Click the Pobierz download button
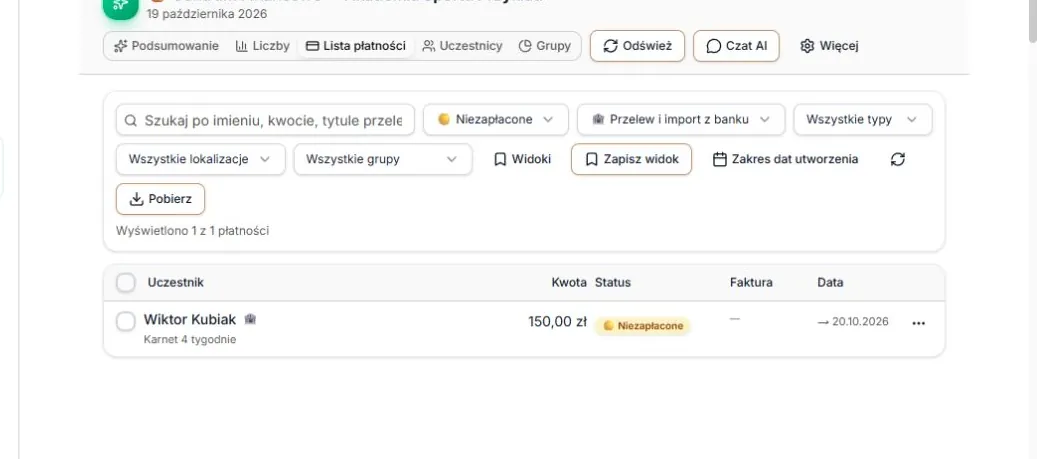This screenshot has width=1037, height=459. [x=161, y=199]
